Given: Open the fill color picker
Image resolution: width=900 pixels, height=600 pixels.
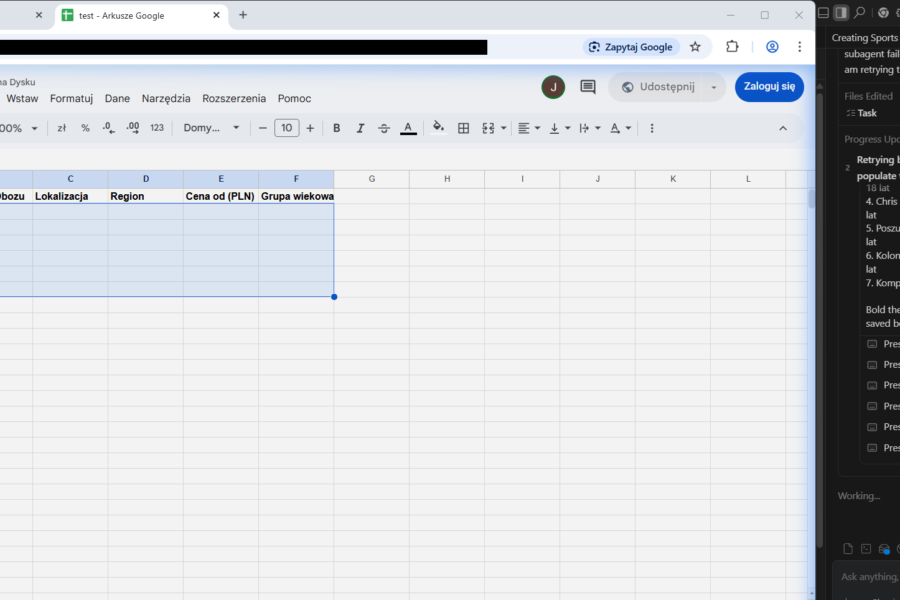Looking at the screenshot, I should pos(437,128).
